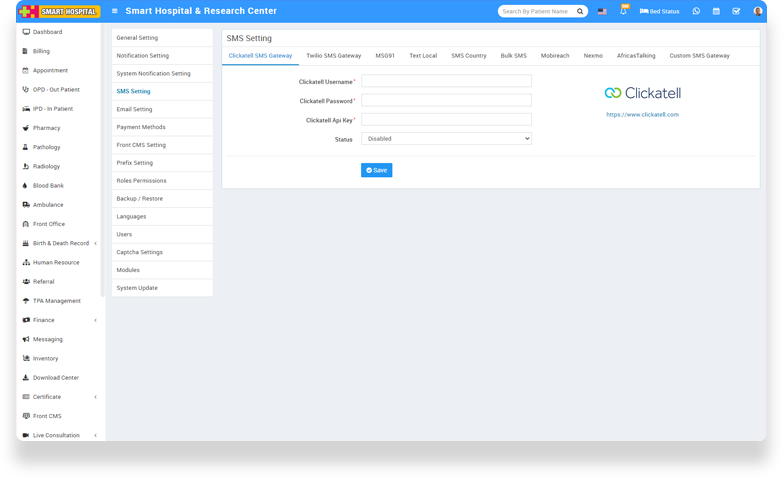The height and width of the screenshot is (478, 783).
Task: Focus the Clickatell Password field
Action: [446, 100]
